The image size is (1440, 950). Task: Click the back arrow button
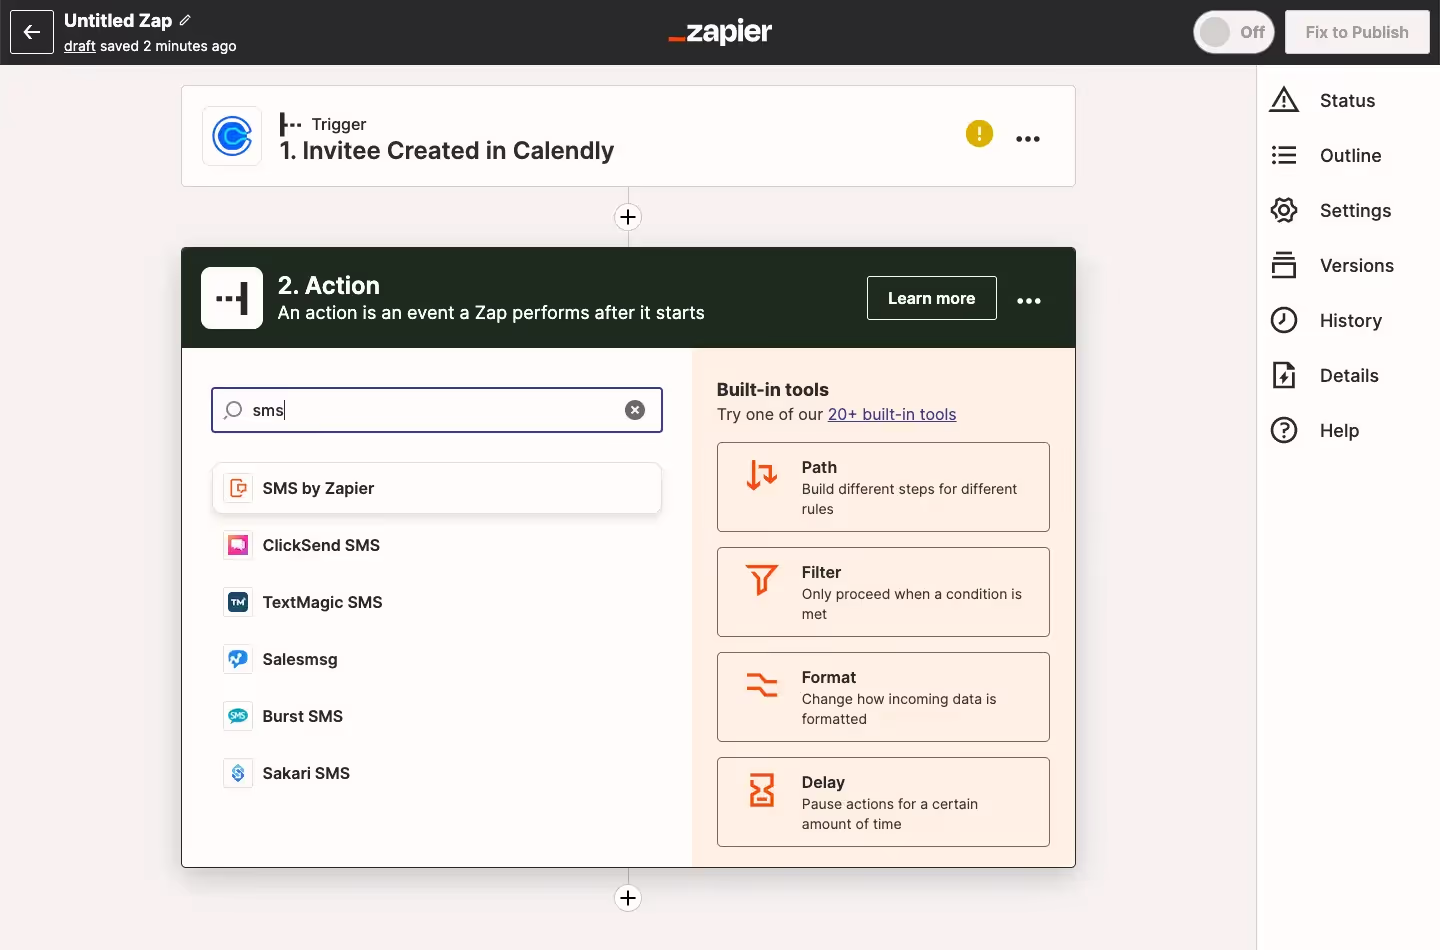[x=32, y=32]
